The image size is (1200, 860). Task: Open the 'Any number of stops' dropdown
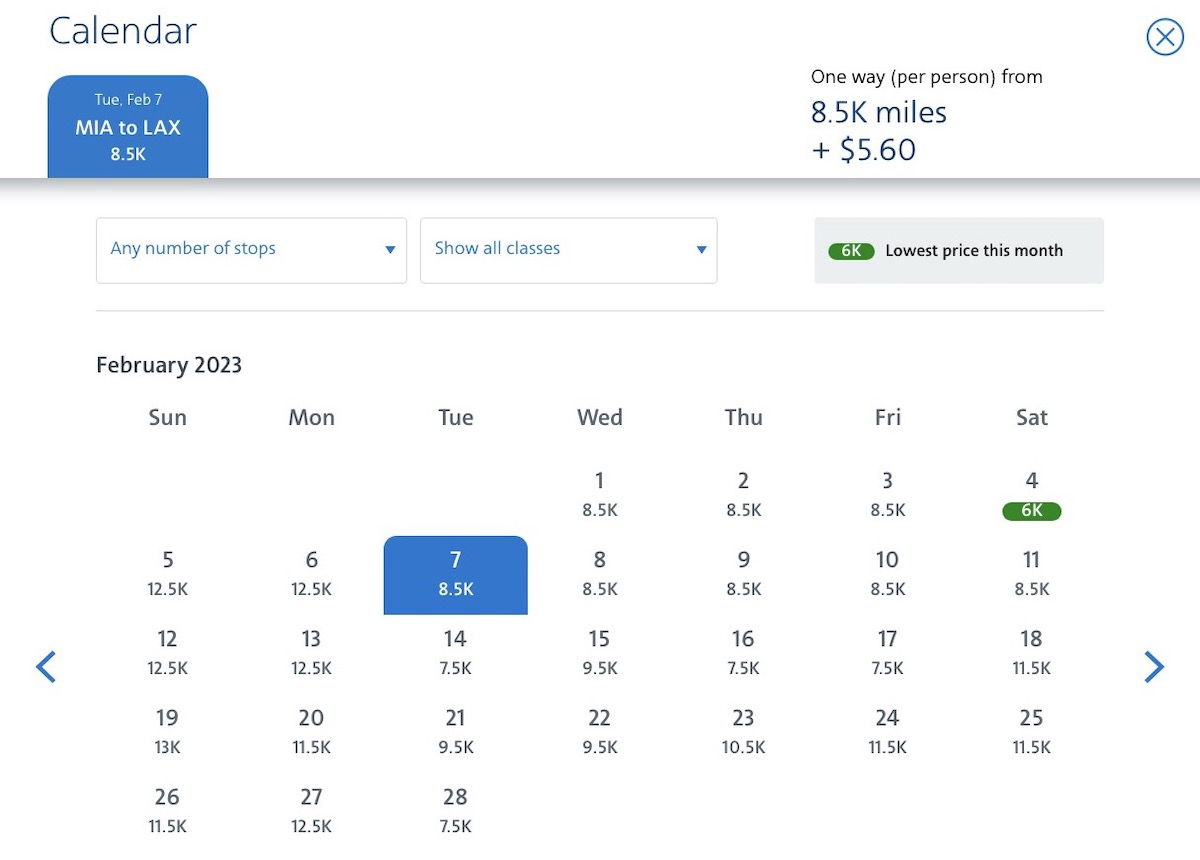pos(251,250)
